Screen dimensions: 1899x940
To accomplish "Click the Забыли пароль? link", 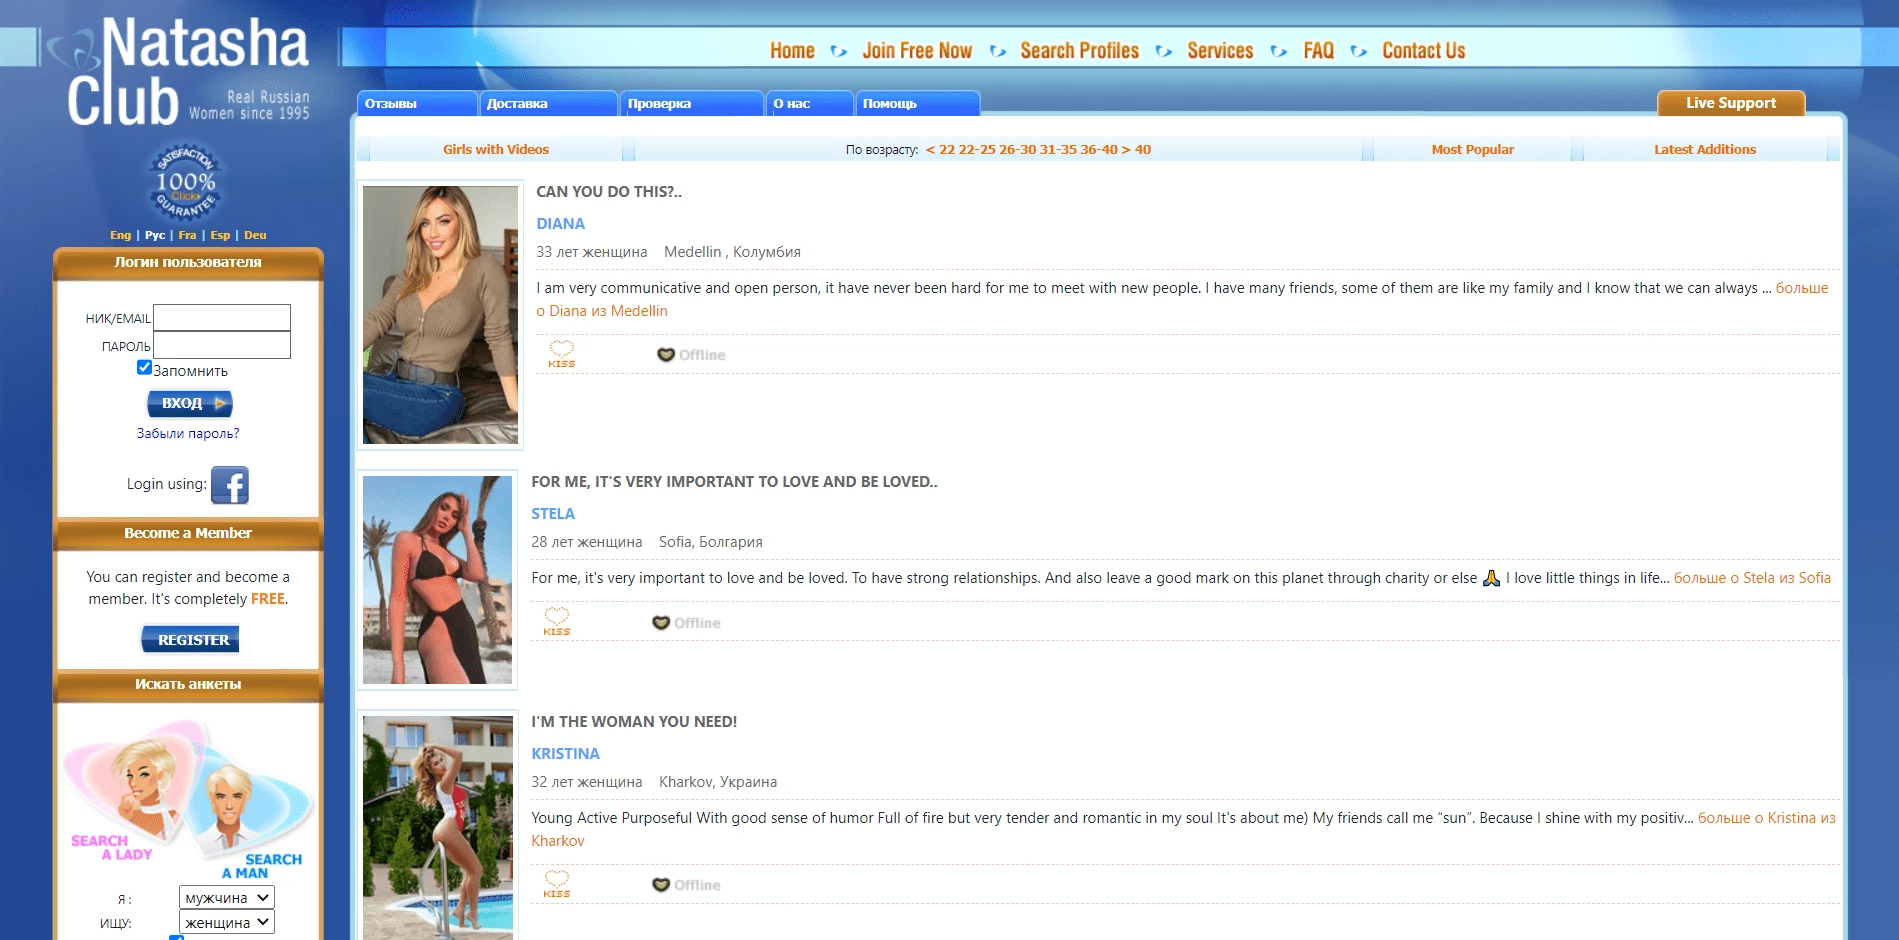I will 188,433.
